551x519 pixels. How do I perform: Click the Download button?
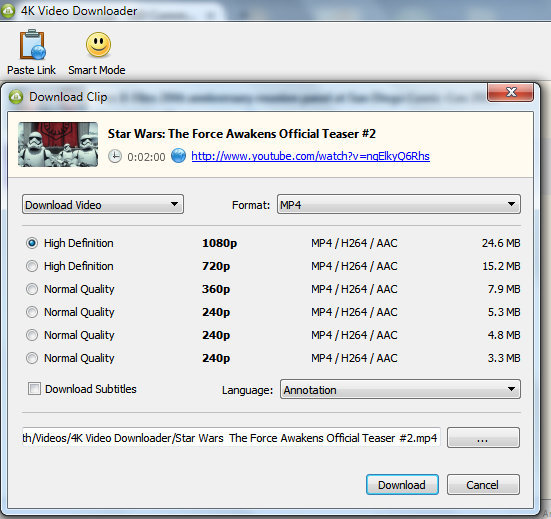point(402,485)
